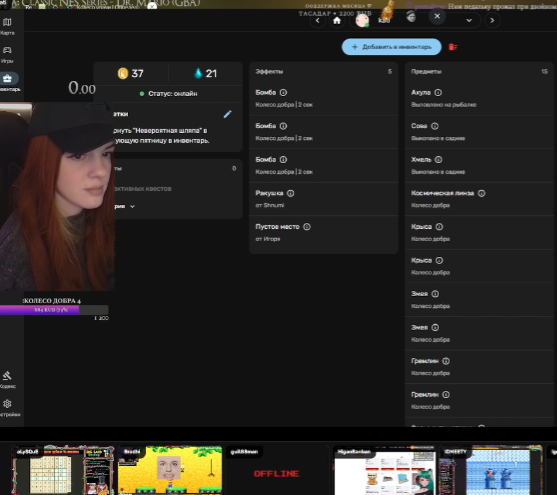Click the Статус: онлайн status text
The height and width of the screenshot is (495, 557).
coord(173,94)
